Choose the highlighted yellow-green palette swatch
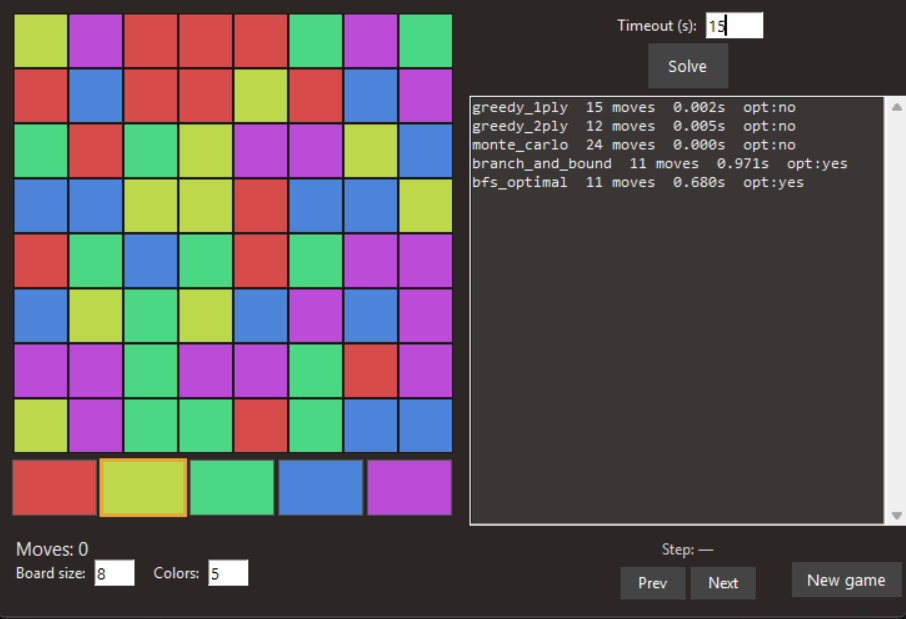This screenshot has height=619, width=906. pos(143,488)
